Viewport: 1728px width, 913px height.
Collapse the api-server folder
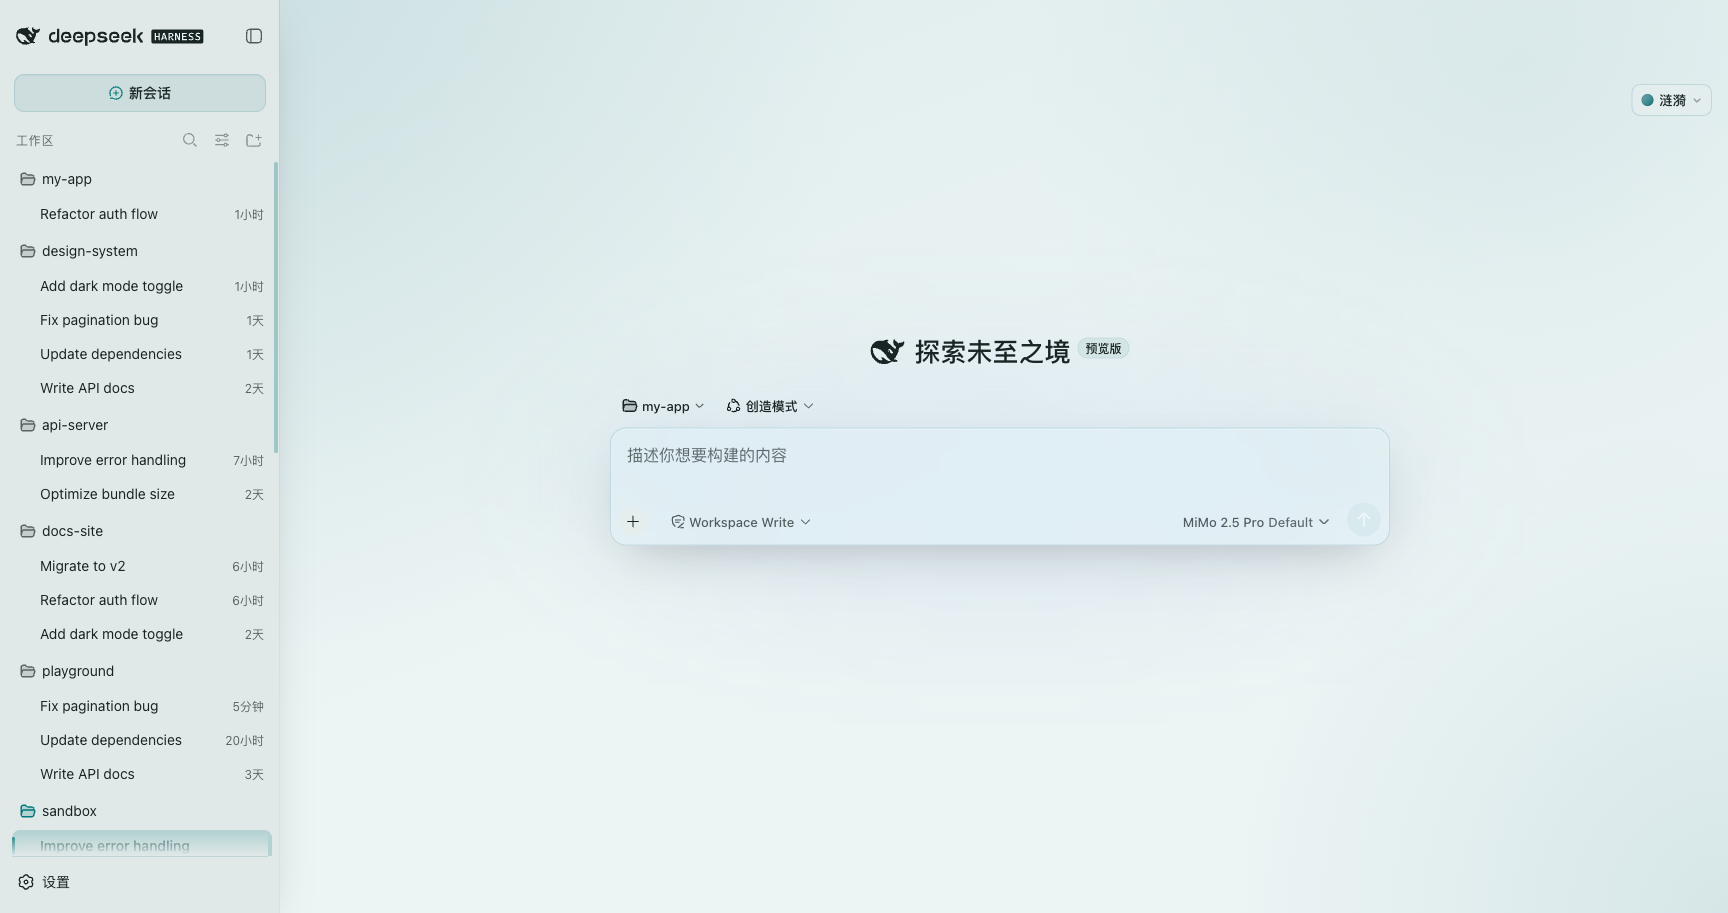140,425
